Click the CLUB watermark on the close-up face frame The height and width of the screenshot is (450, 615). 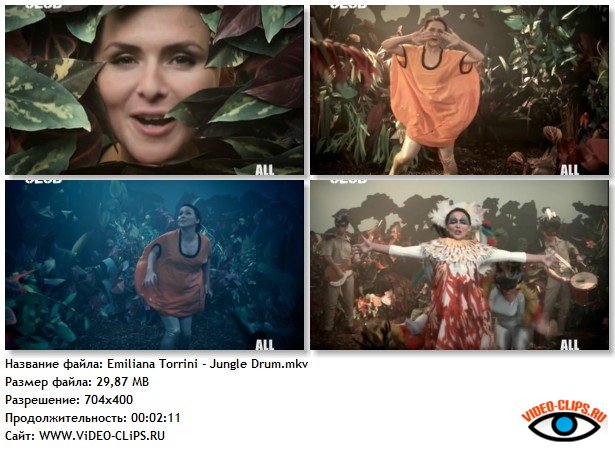click(43, 6)
